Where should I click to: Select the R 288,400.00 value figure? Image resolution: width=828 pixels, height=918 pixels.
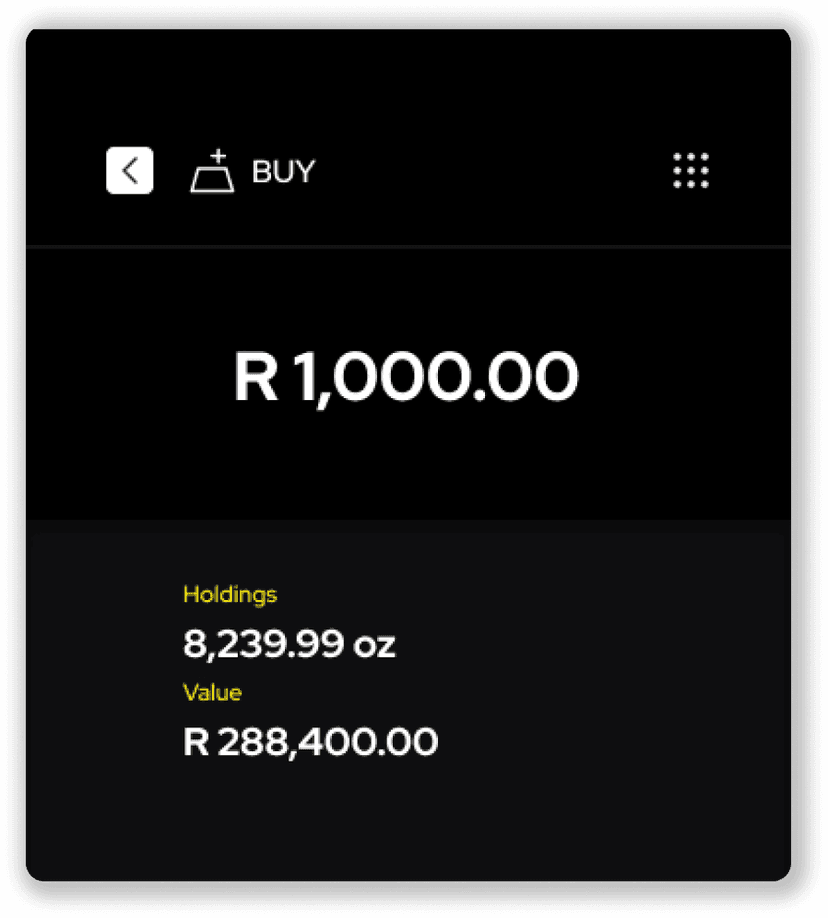click(310, 742)
